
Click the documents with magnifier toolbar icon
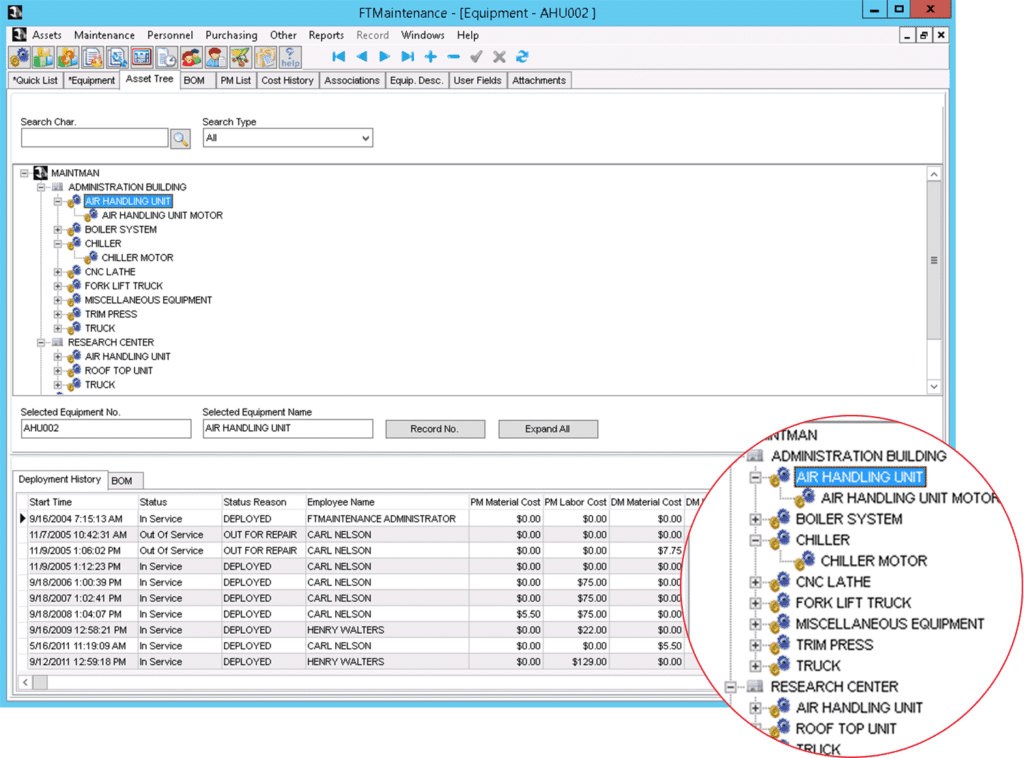[x=118, y=57]
